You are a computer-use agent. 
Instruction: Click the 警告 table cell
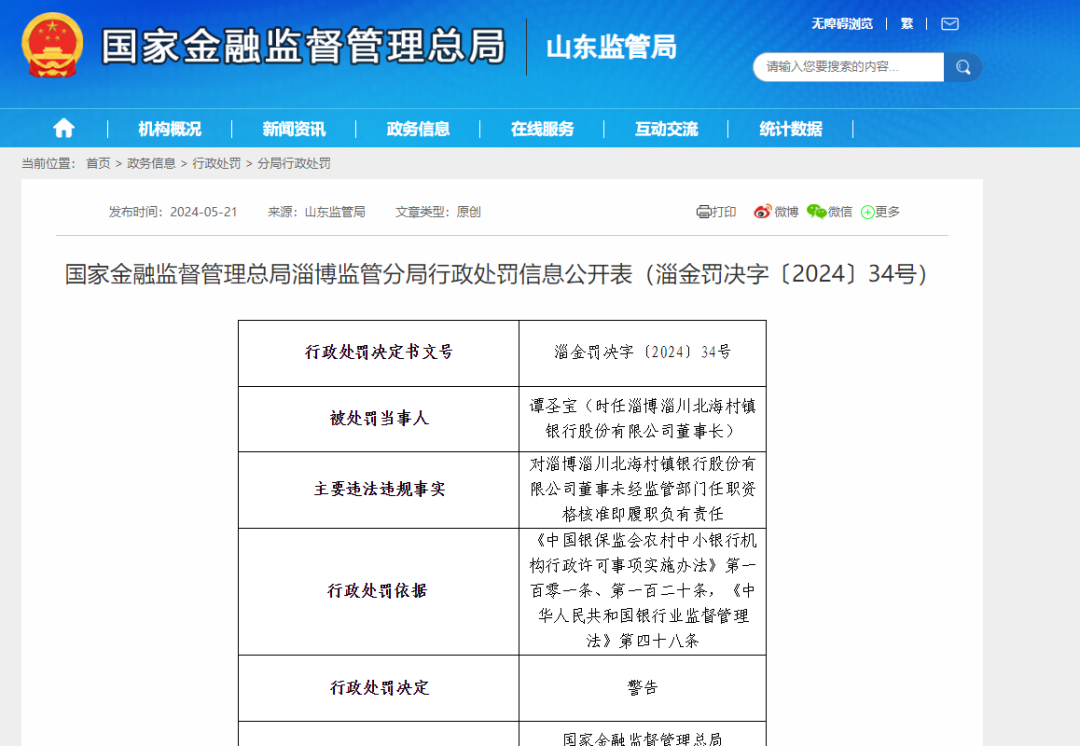643,688
